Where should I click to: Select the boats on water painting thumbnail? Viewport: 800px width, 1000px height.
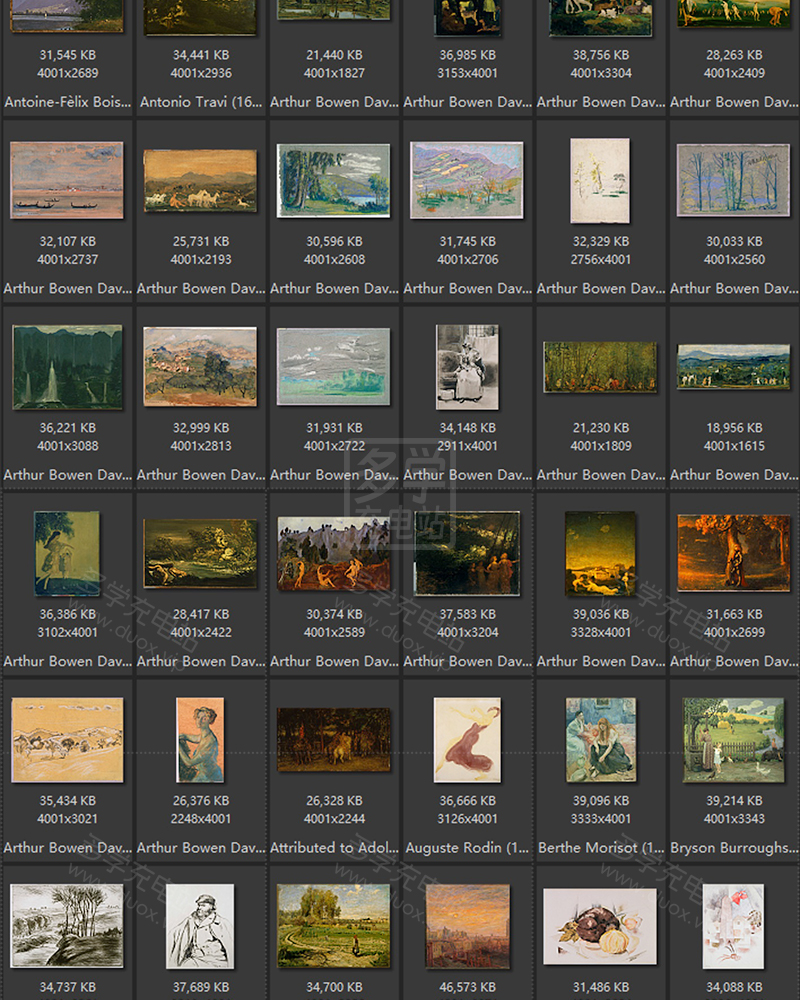click(x=67, y=180)
